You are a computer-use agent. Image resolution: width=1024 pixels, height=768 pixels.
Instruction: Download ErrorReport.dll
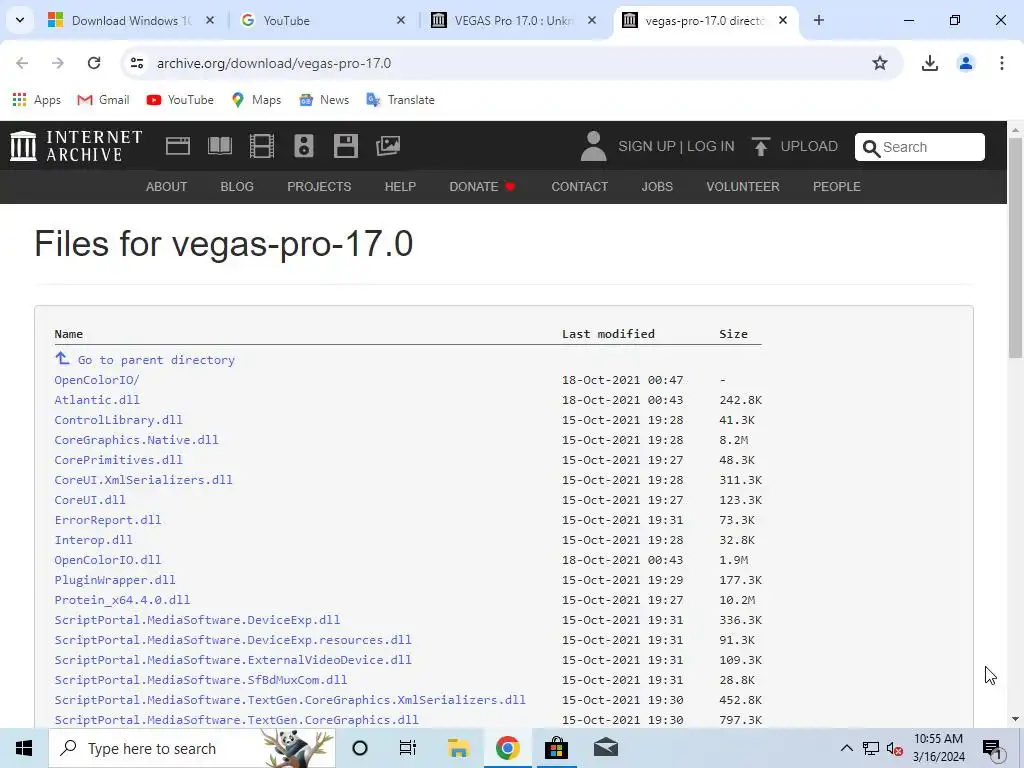[x=108, y=520]
